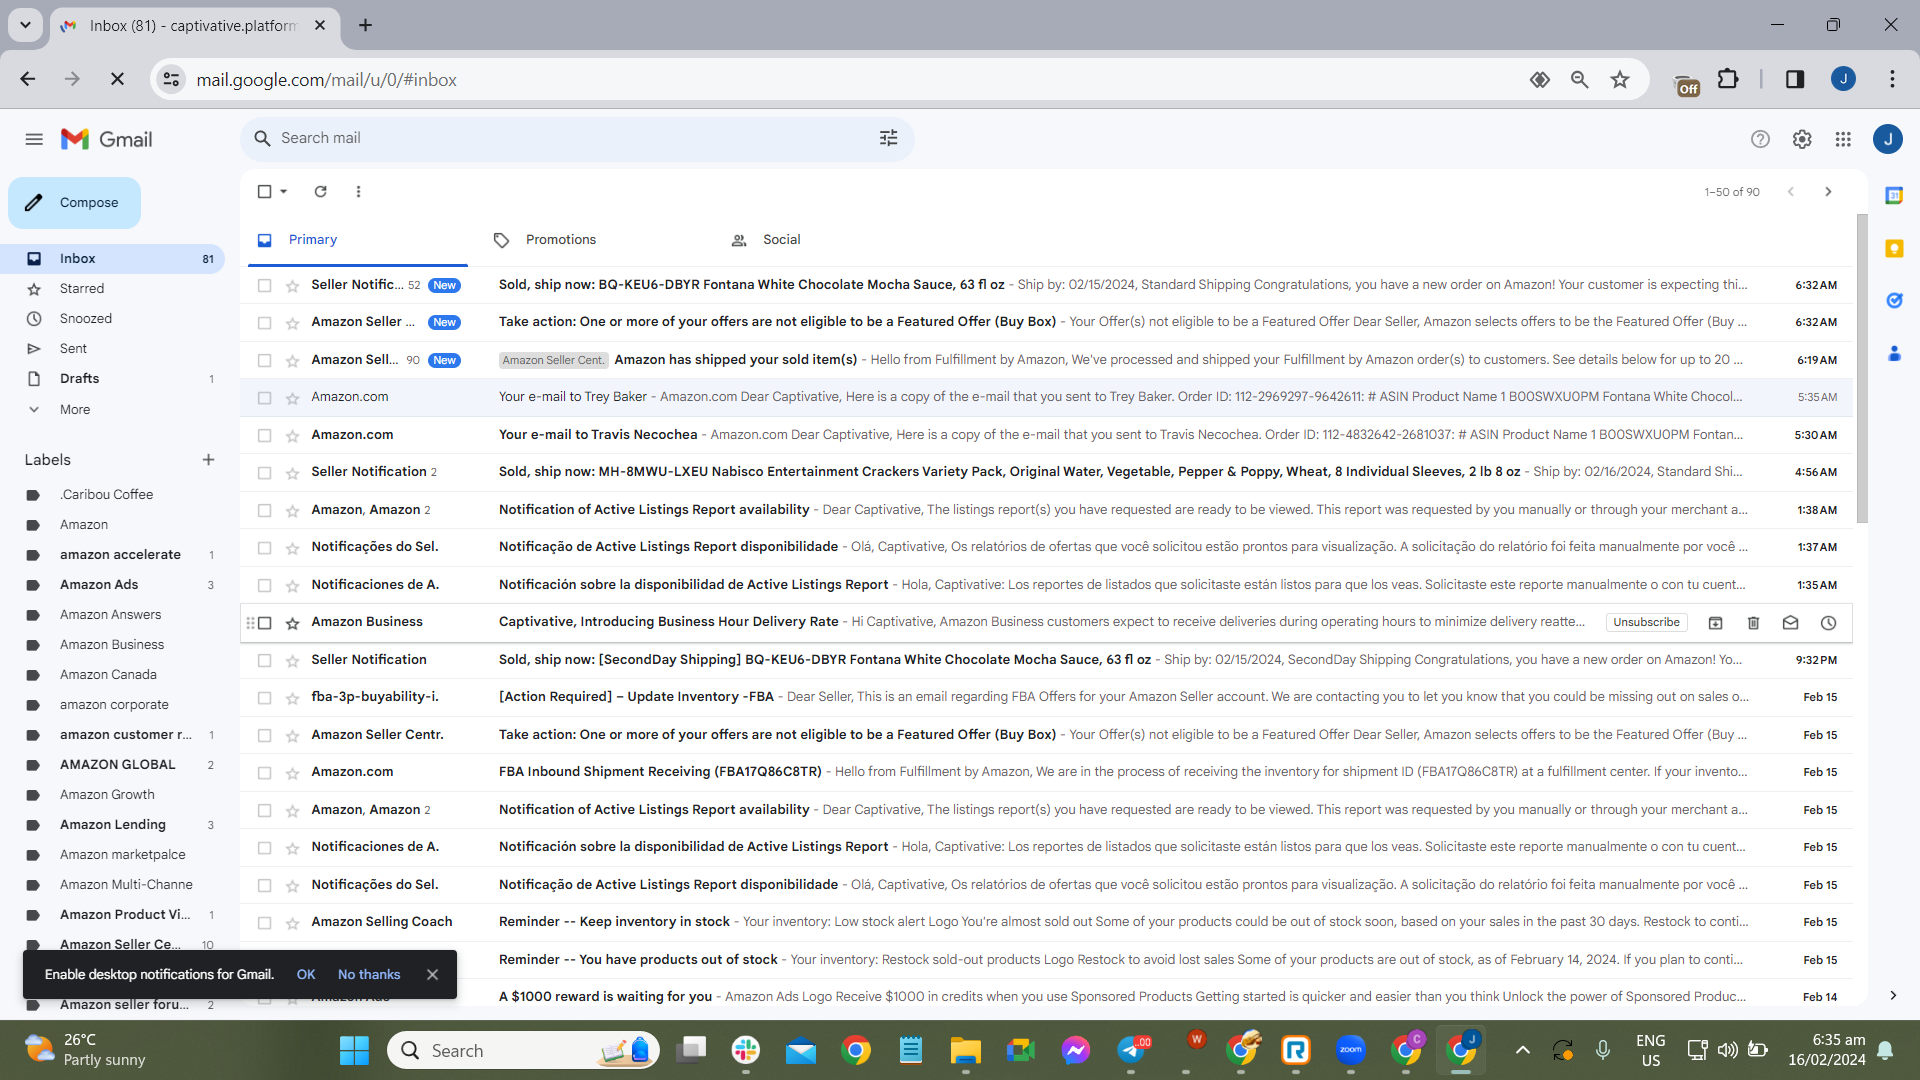Tick the select-all emails checkbox
Screen dimensions: 1920x1080
tap(264, 191)
